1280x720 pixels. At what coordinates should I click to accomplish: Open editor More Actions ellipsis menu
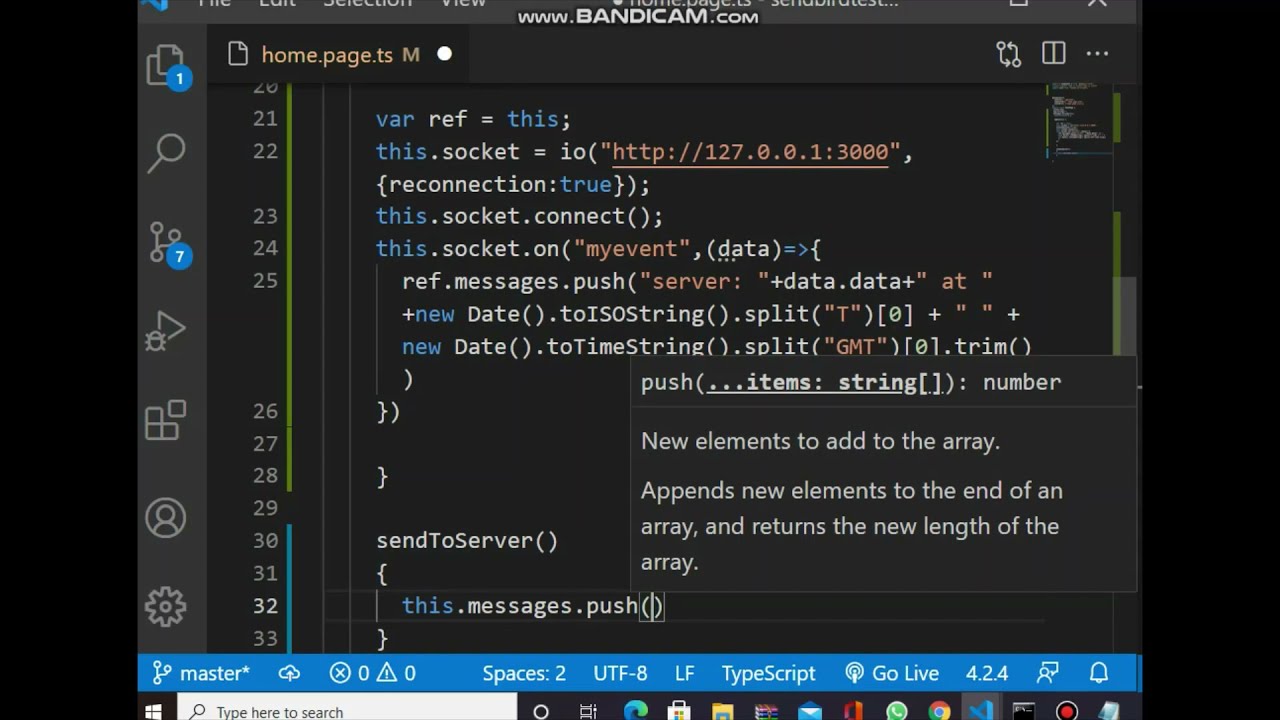(x=1097, y=55)
